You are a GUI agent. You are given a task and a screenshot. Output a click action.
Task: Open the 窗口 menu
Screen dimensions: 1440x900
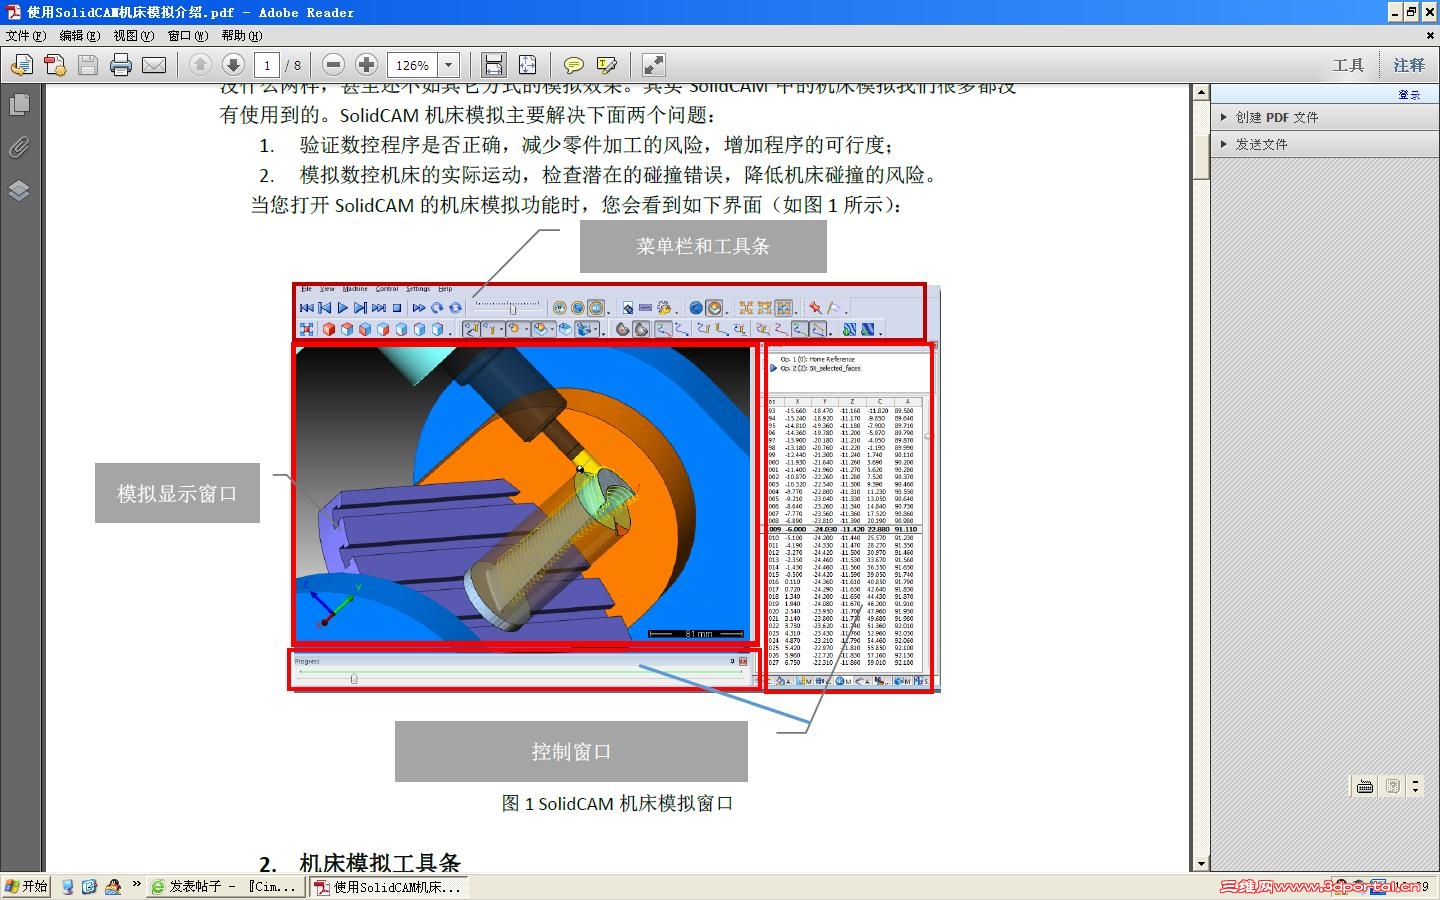(x=188, y=36)
